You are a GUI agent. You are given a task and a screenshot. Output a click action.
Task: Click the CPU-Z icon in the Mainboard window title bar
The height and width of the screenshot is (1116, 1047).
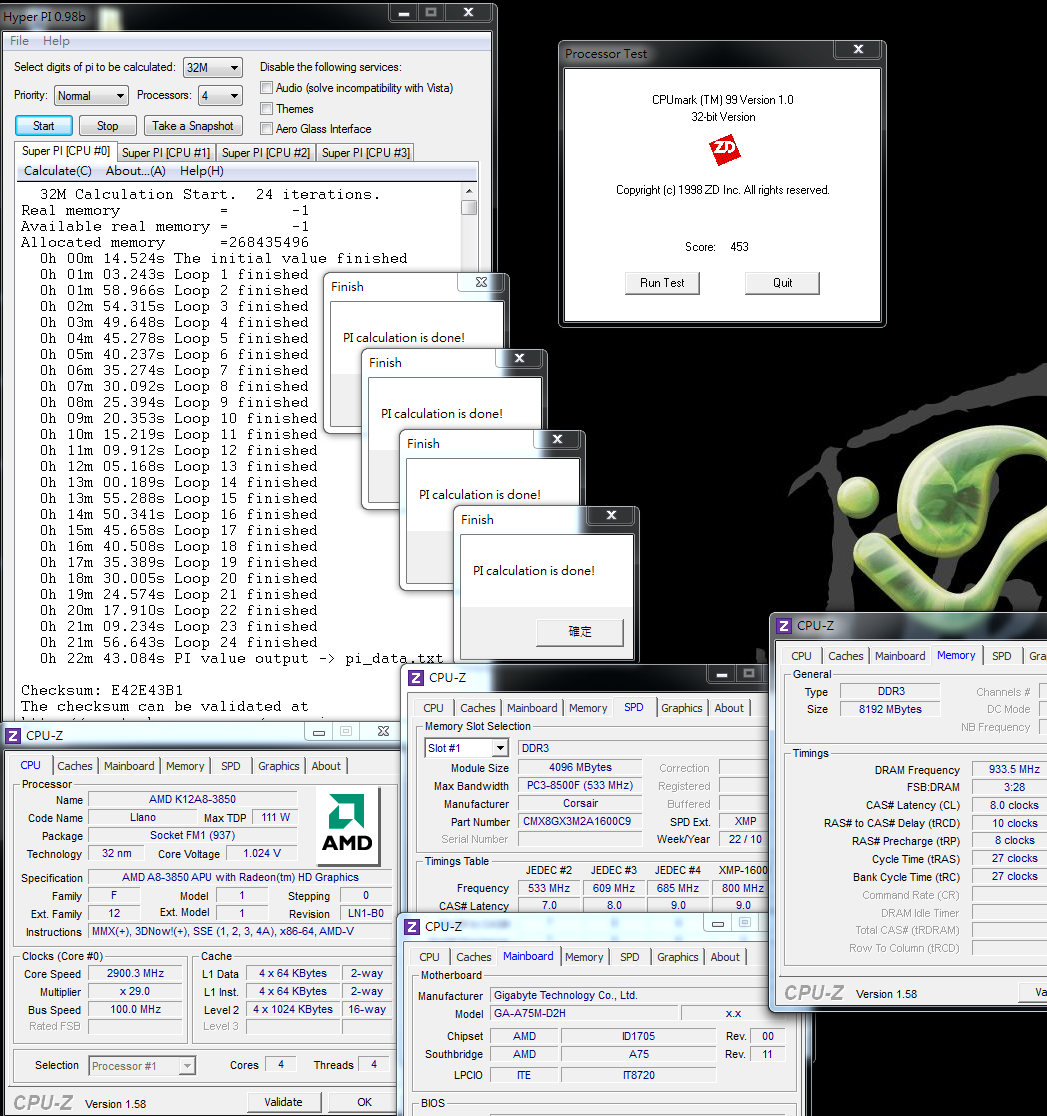coord(411,927)
